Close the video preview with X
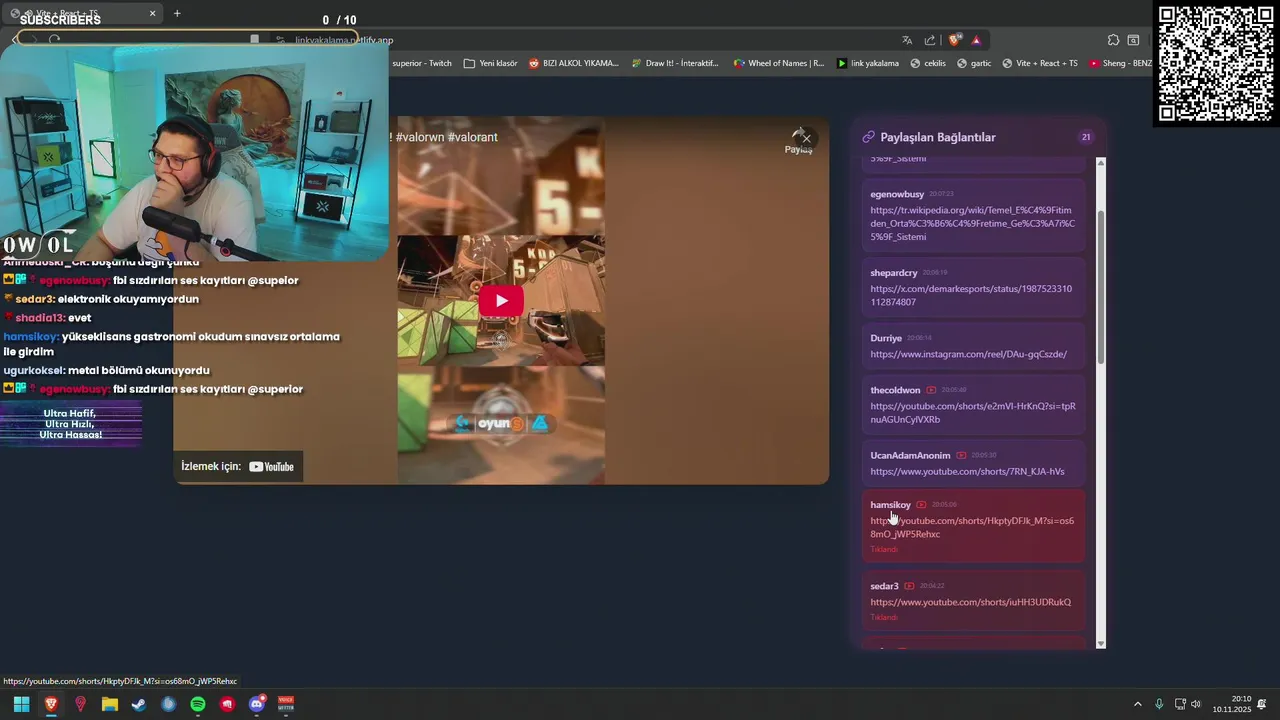The height and width of the screenshot is (720, 1280). click(x=806, y=139)
